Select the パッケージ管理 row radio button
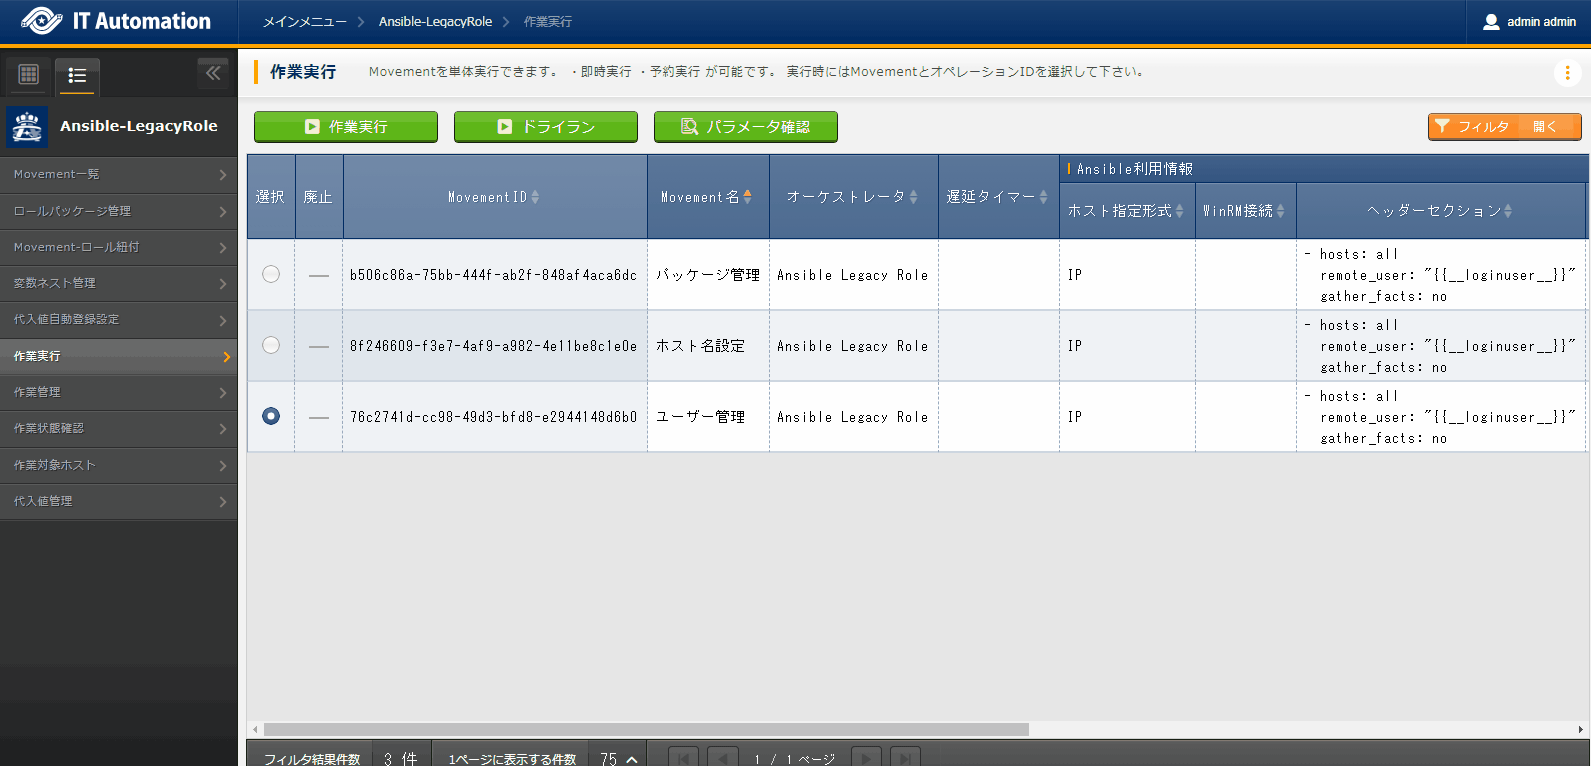The height and width of the screenshot is (766, 1591). pyautogui.click(x=271, y=274)
